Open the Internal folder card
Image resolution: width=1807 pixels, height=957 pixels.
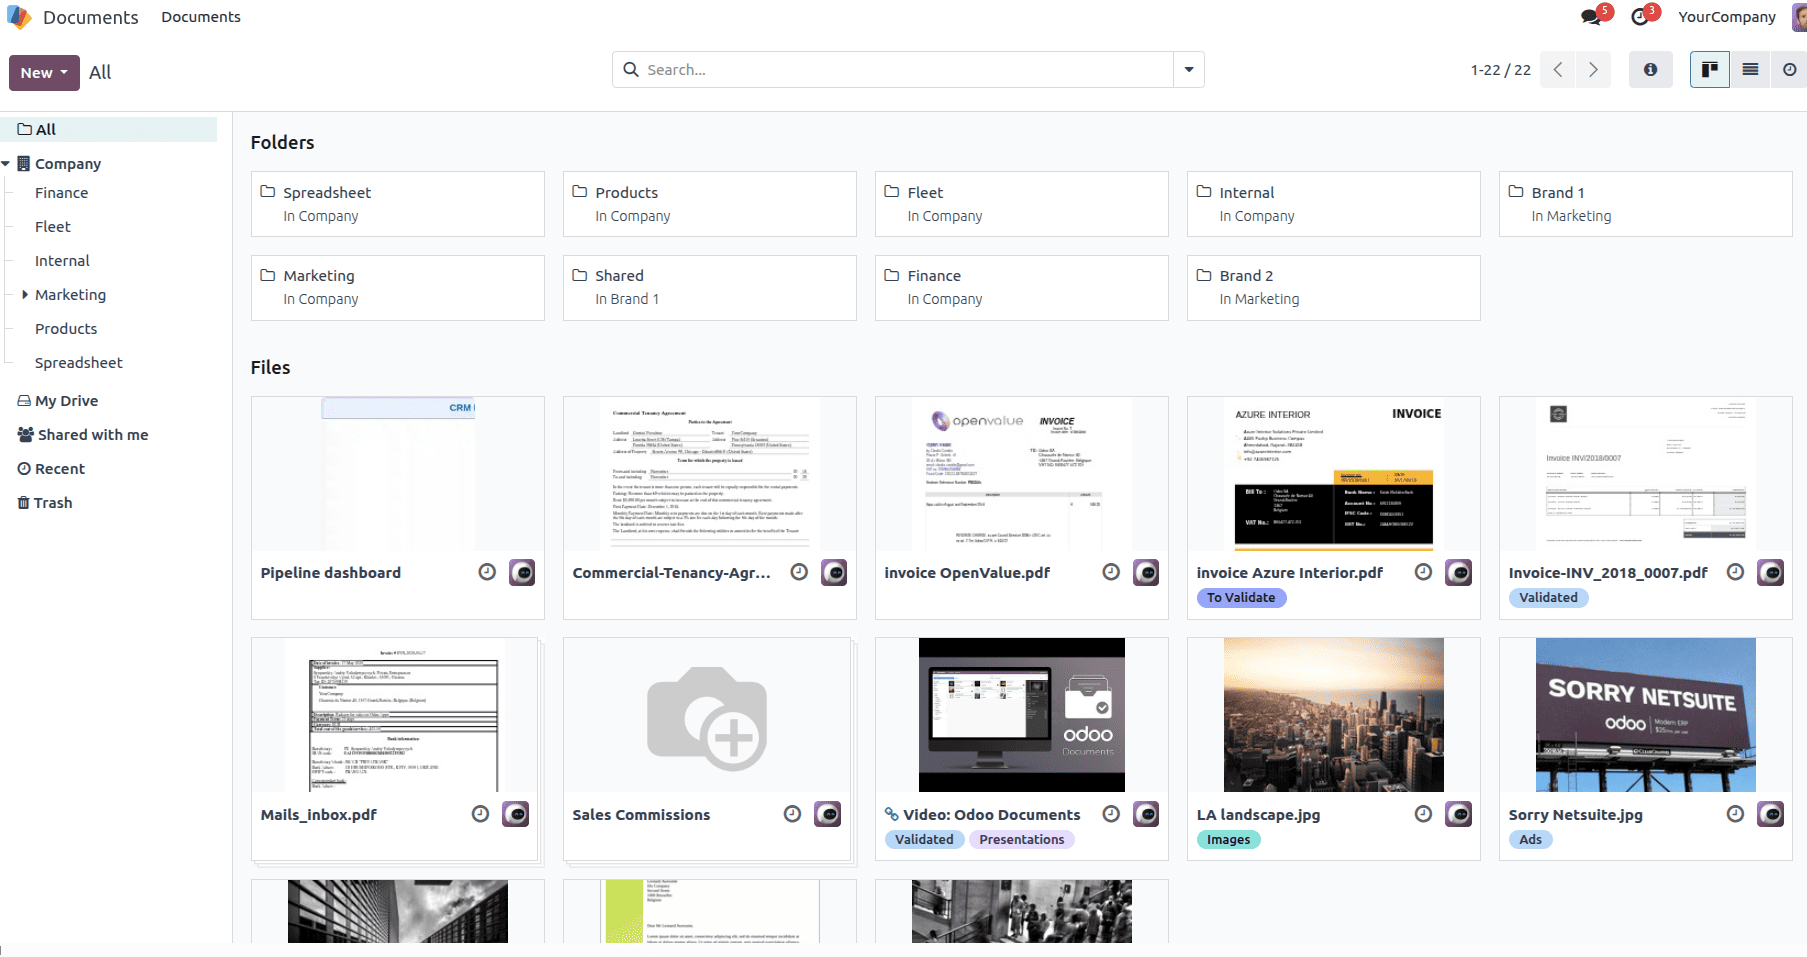pyautogui.click(x=1334, y=204)
